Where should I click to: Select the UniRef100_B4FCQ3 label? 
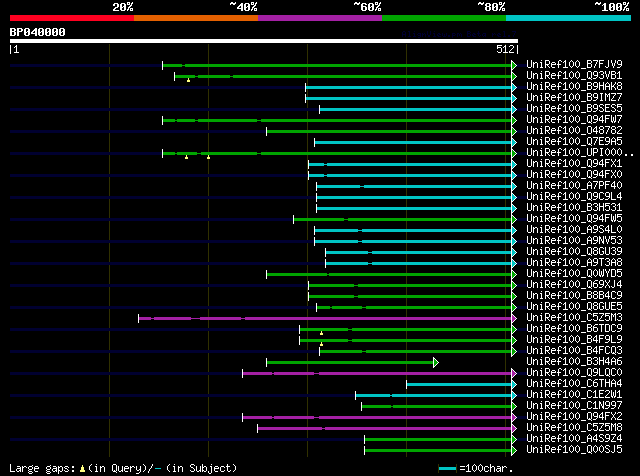[x=574, y=351]
